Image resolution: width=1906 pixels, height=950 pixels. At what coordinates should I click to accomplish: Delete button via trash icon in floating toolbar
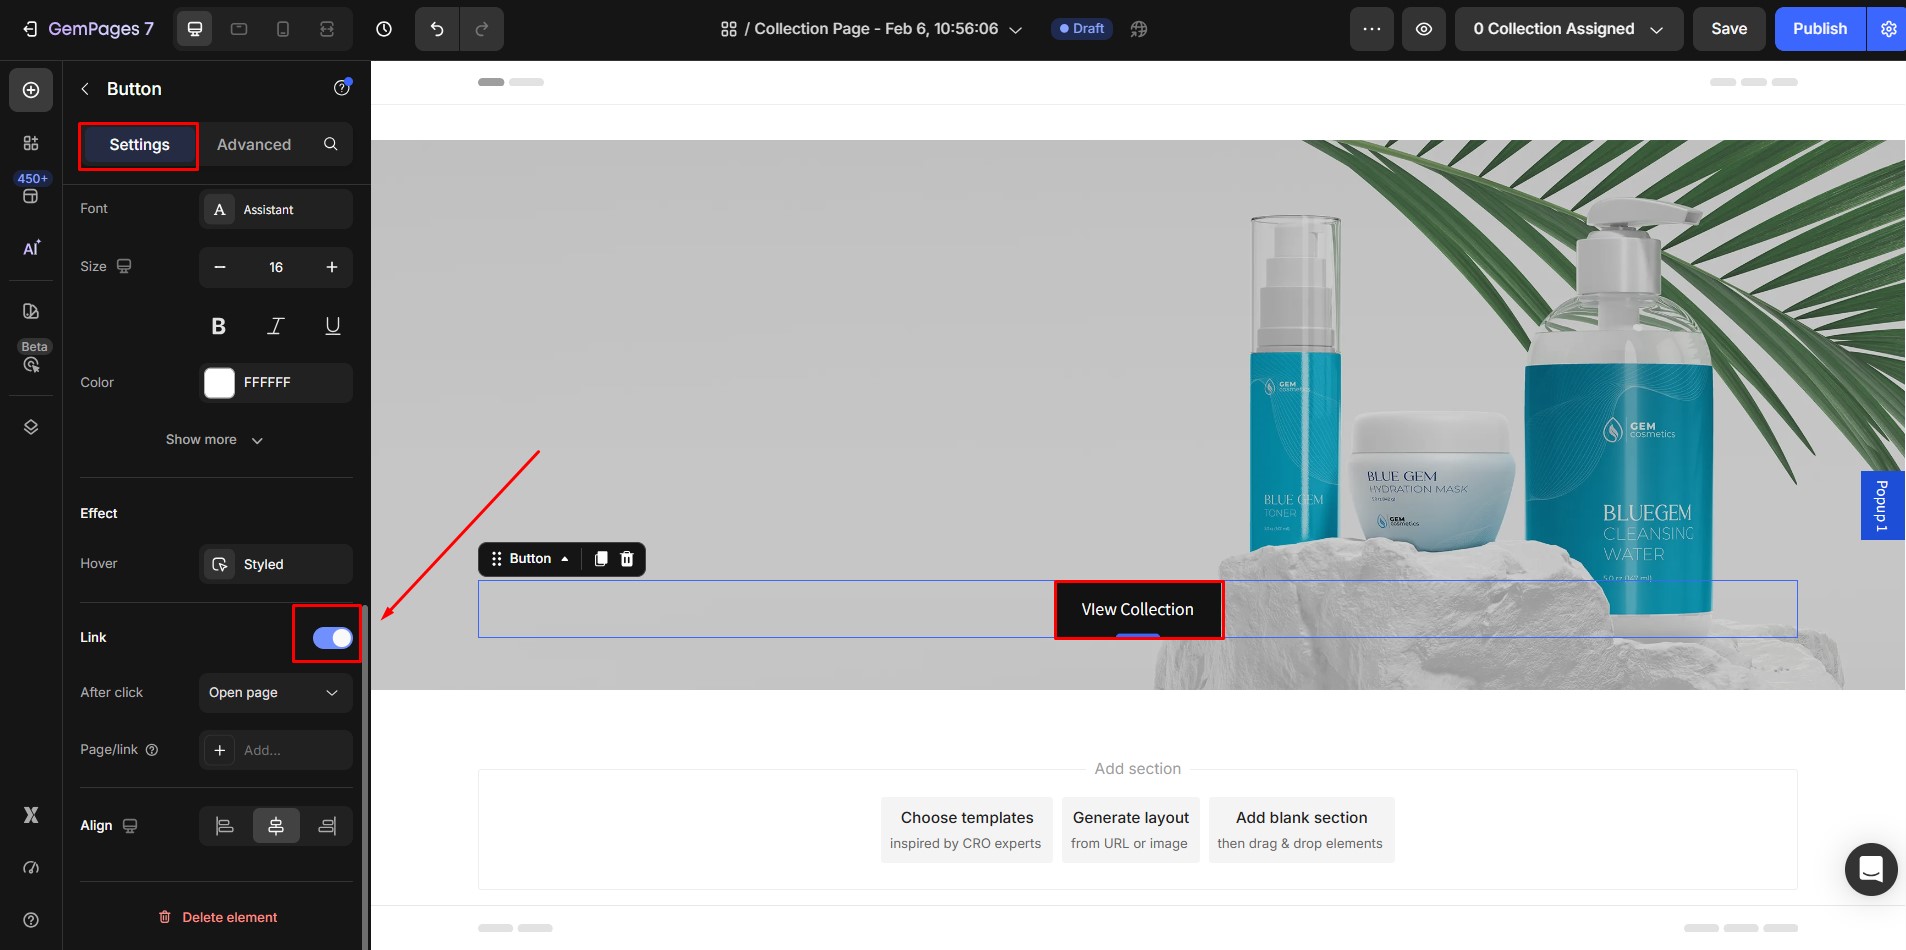click(x=627, y=559)
